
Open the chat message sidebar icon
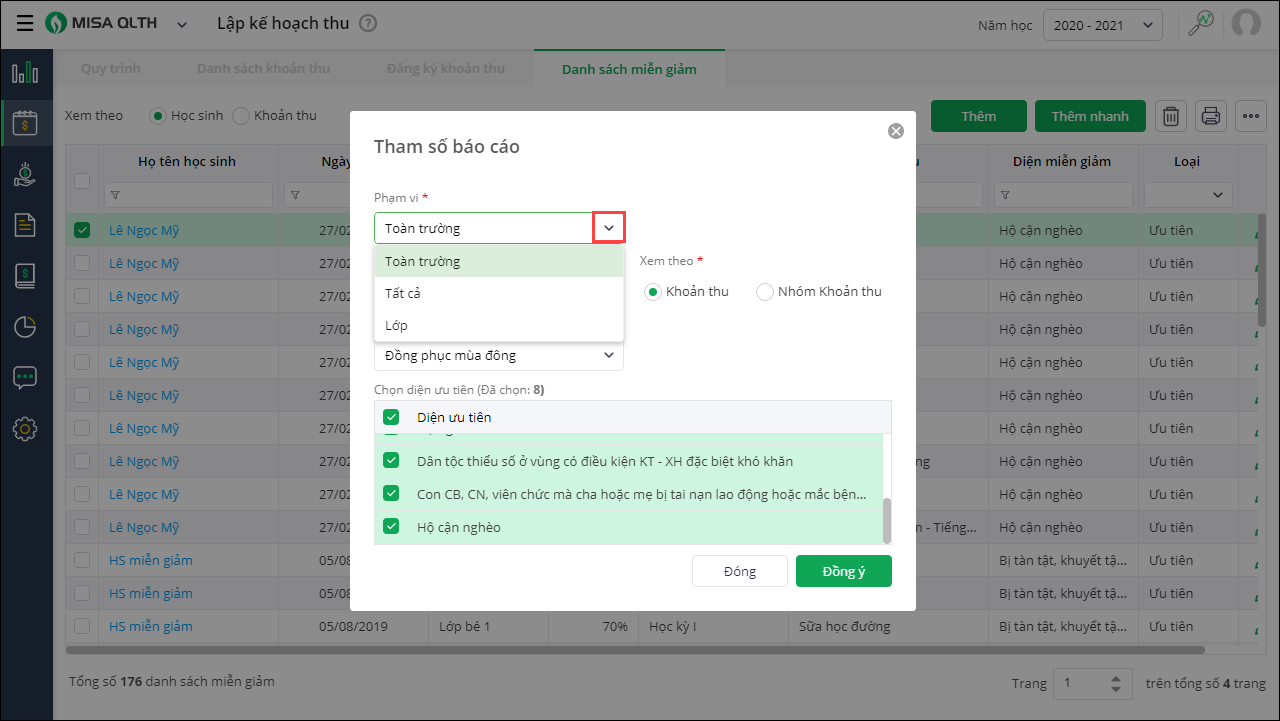(25, 378)
